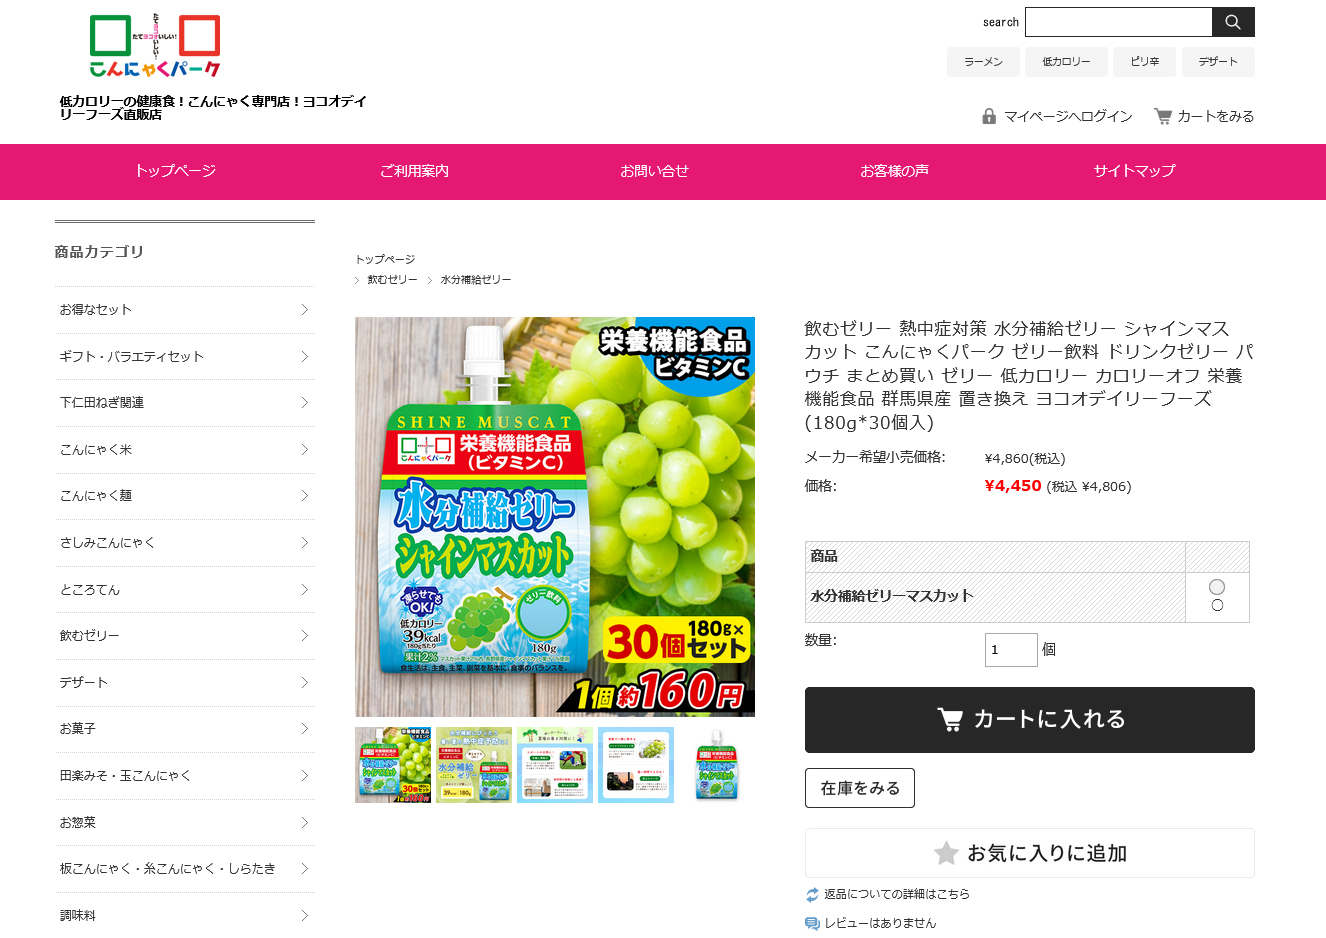Click the quantity input field
The width and height of the screenshot is (1326, 938).
(1011, 650)
